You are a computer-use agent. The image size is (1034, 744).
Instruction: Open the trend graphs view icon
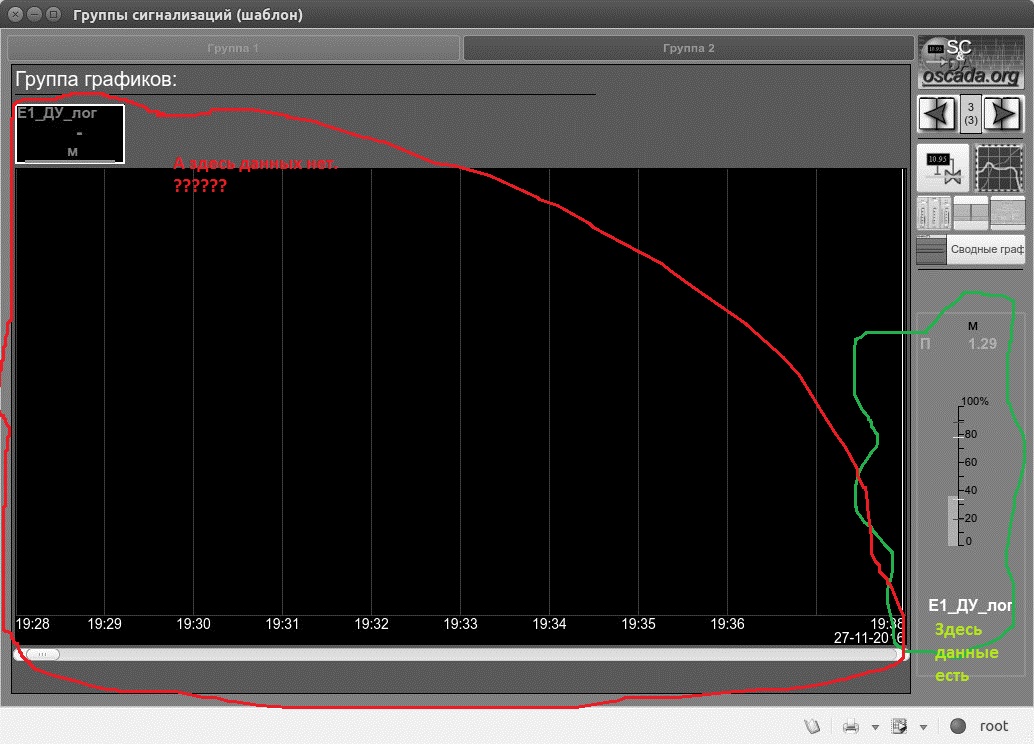(1000, 167)
